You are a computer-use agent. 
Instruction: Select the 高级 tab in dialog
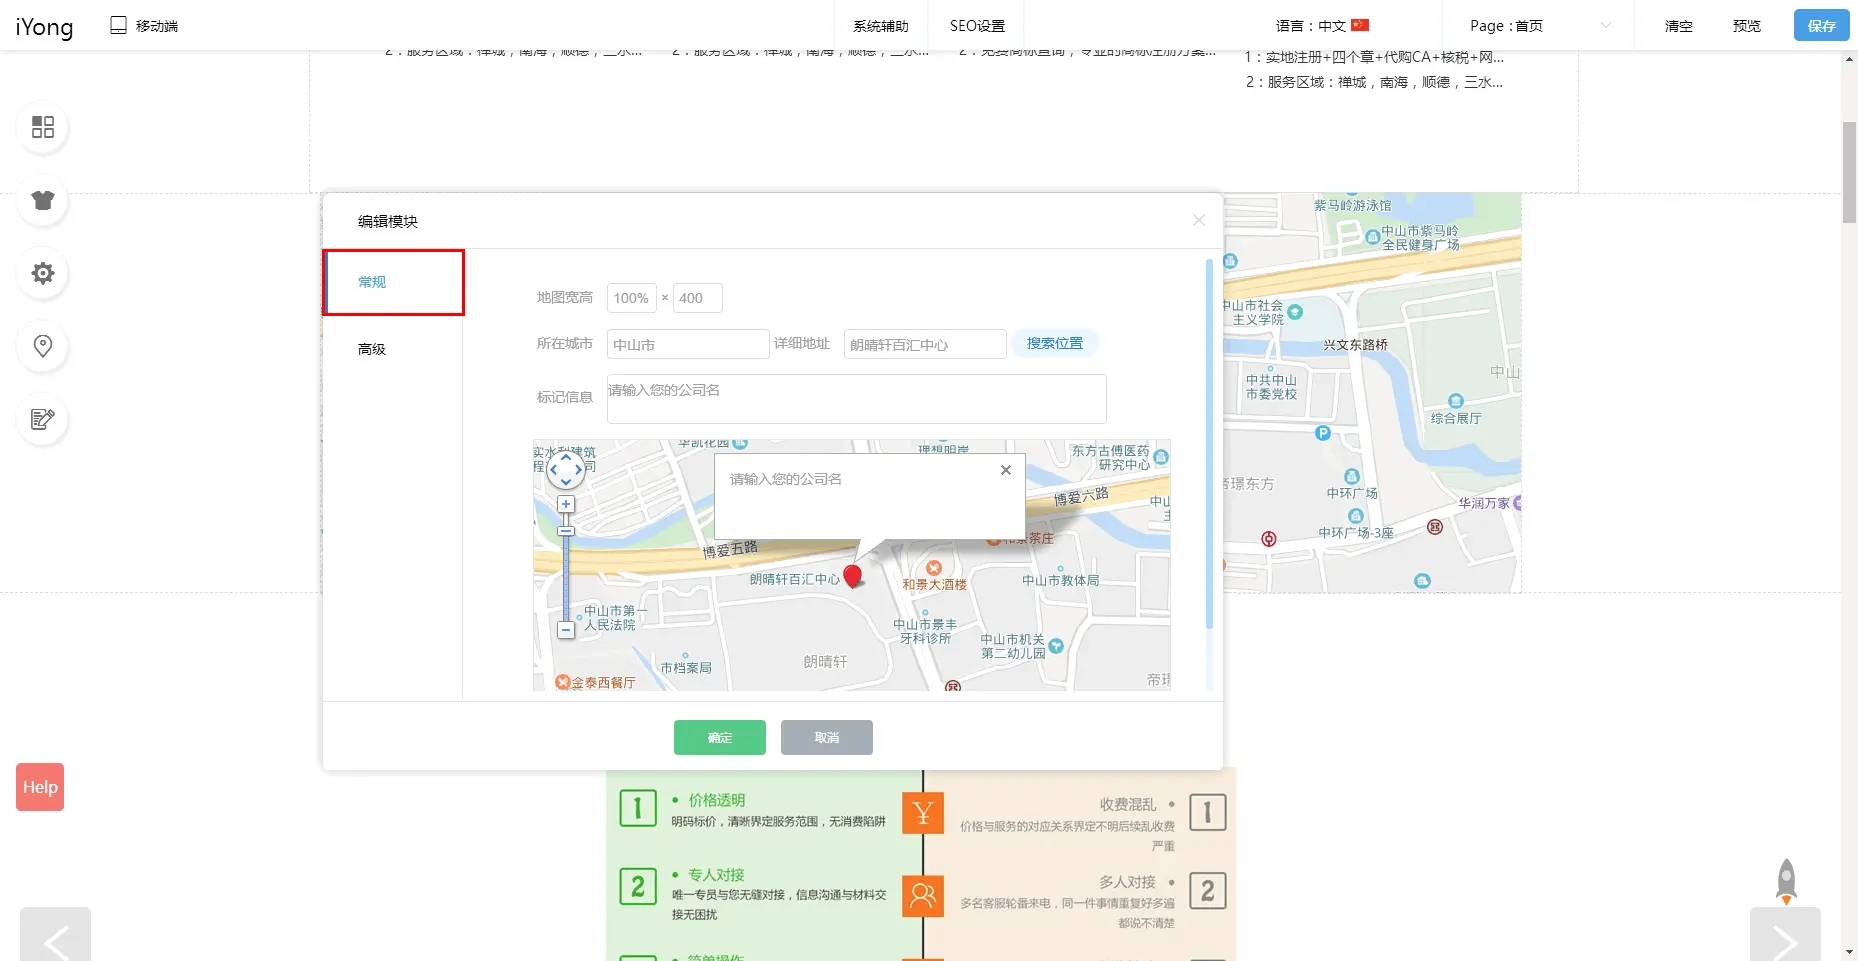(x=372, y=349)
